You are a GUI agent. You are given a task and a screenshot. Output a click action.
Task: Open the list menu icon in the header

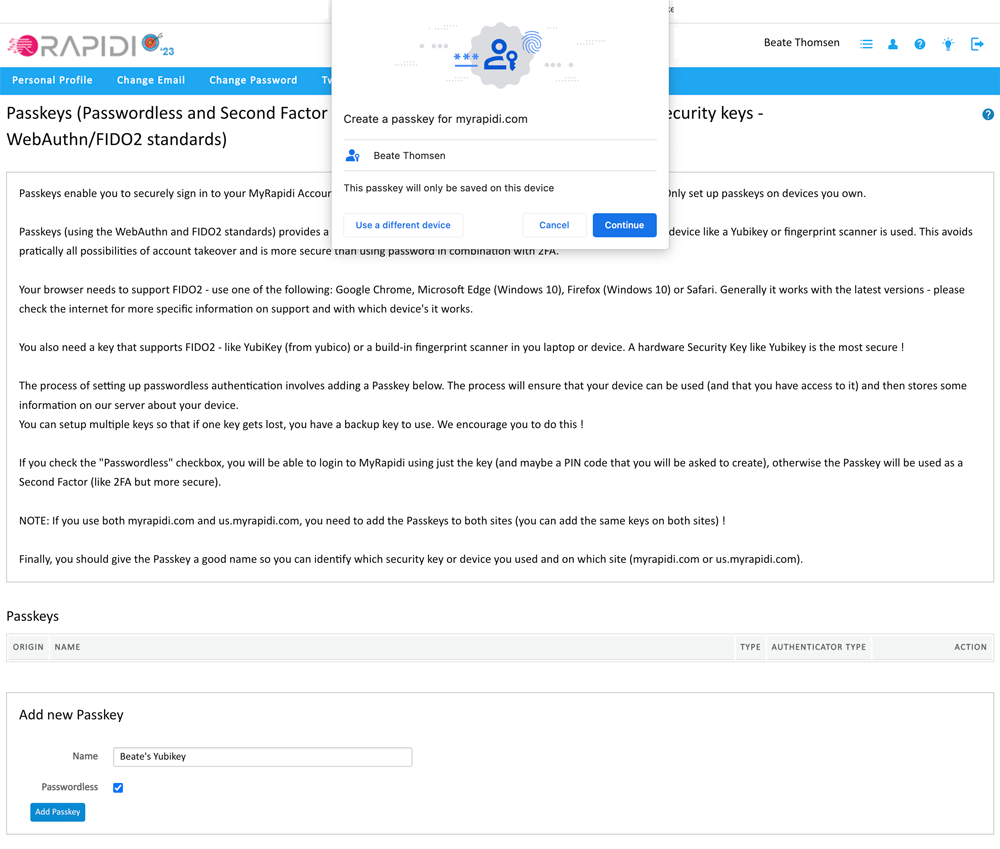coord(866,44)
